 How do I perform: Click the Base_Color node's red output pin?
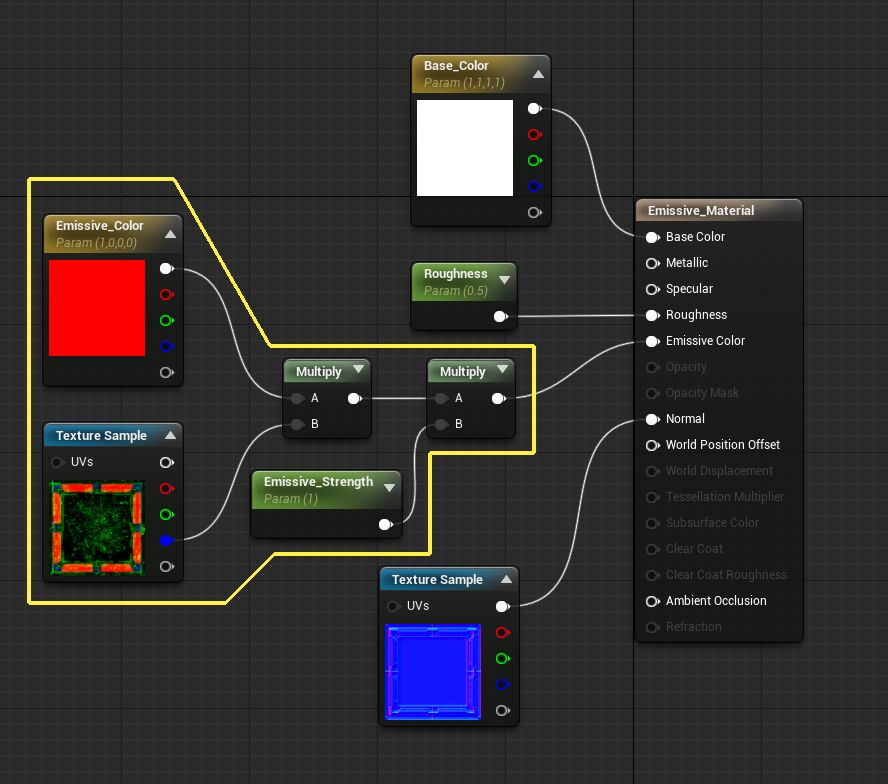pyautogui.click(x=534, y=135)
